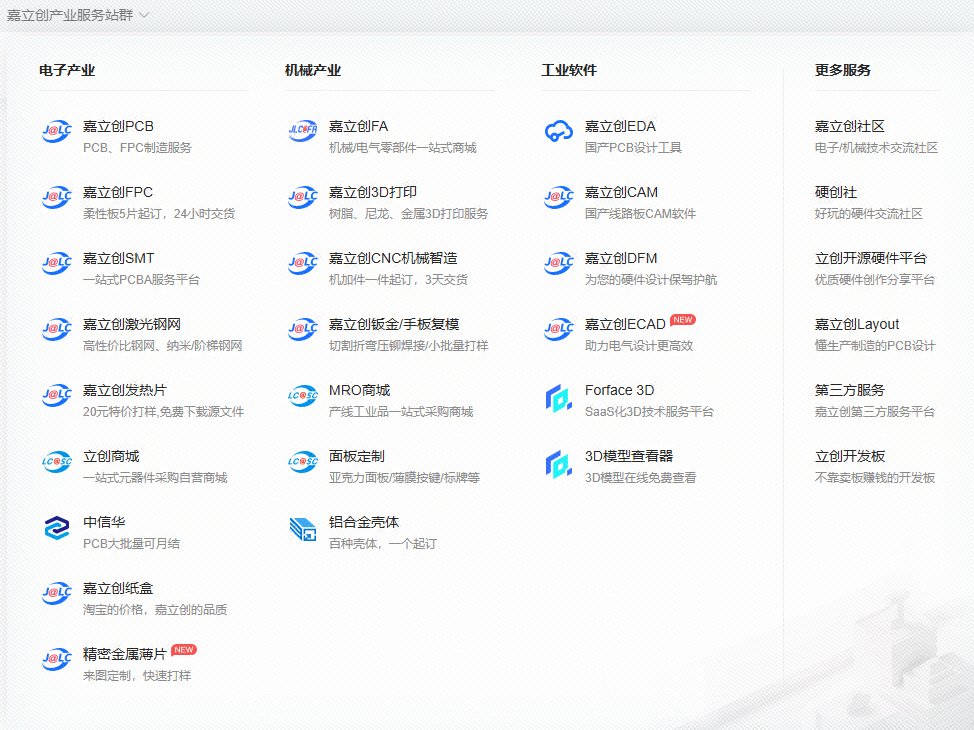This screenshot has width=974, height=730.
Task: Click the 嘉立创PCB logo icon
Action: tap(57, 131)
